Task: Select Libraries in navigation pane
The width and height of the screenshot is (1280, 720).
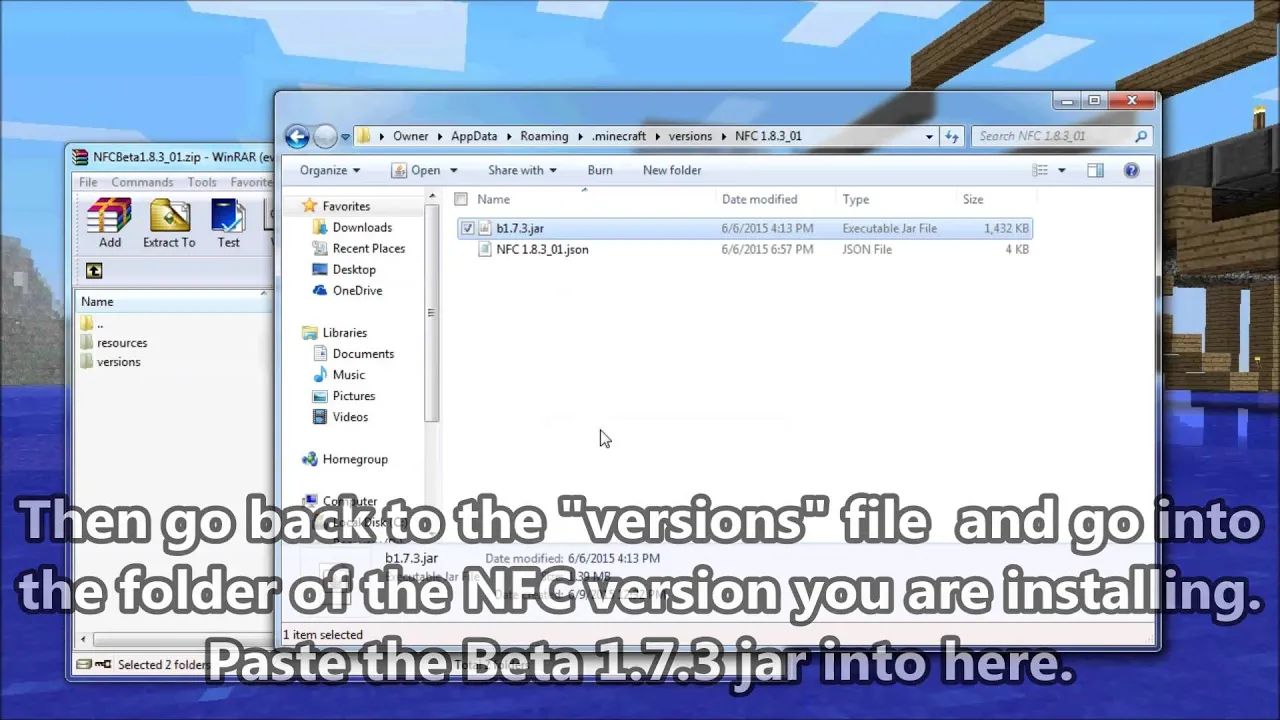Action: 344,332
